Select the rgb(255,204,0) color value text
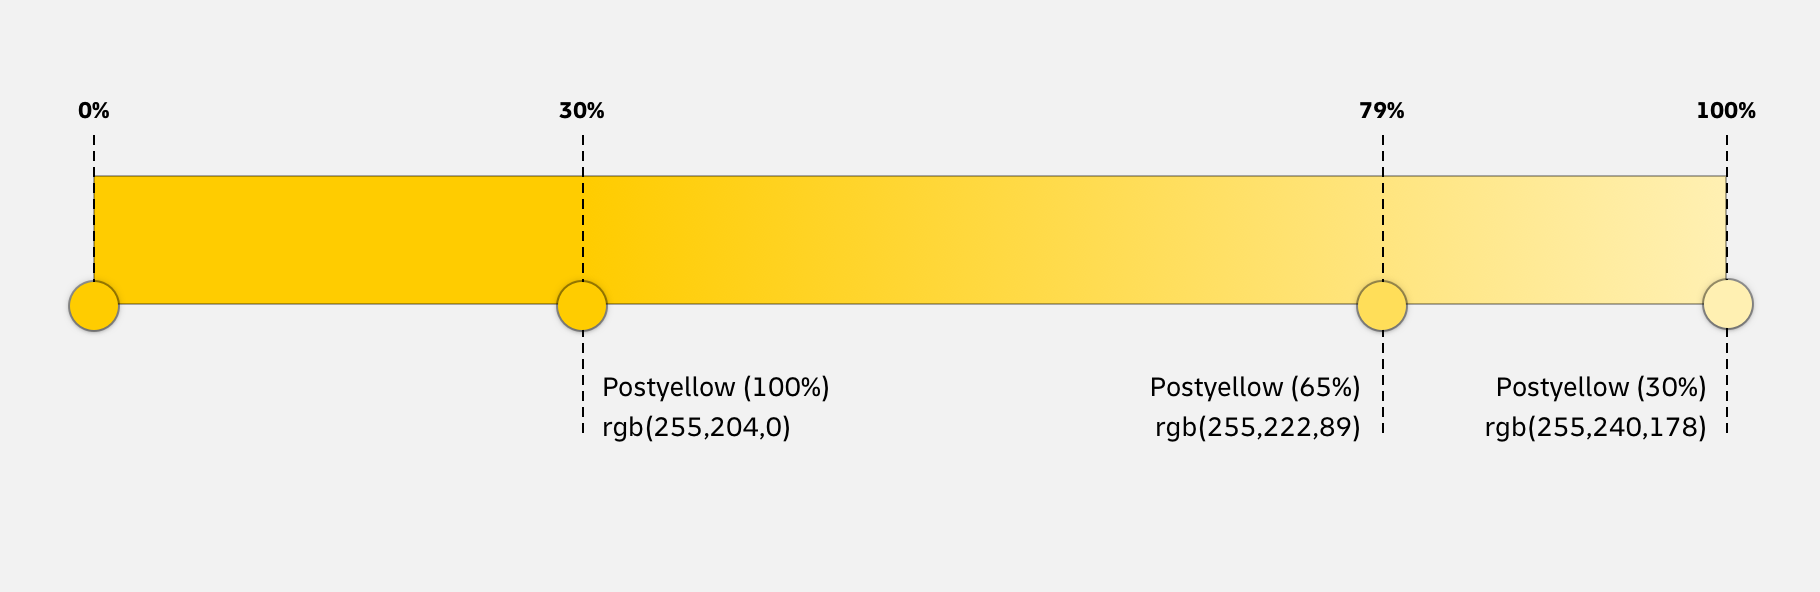Screen dimensions: 1820x592 click(696, 428)
